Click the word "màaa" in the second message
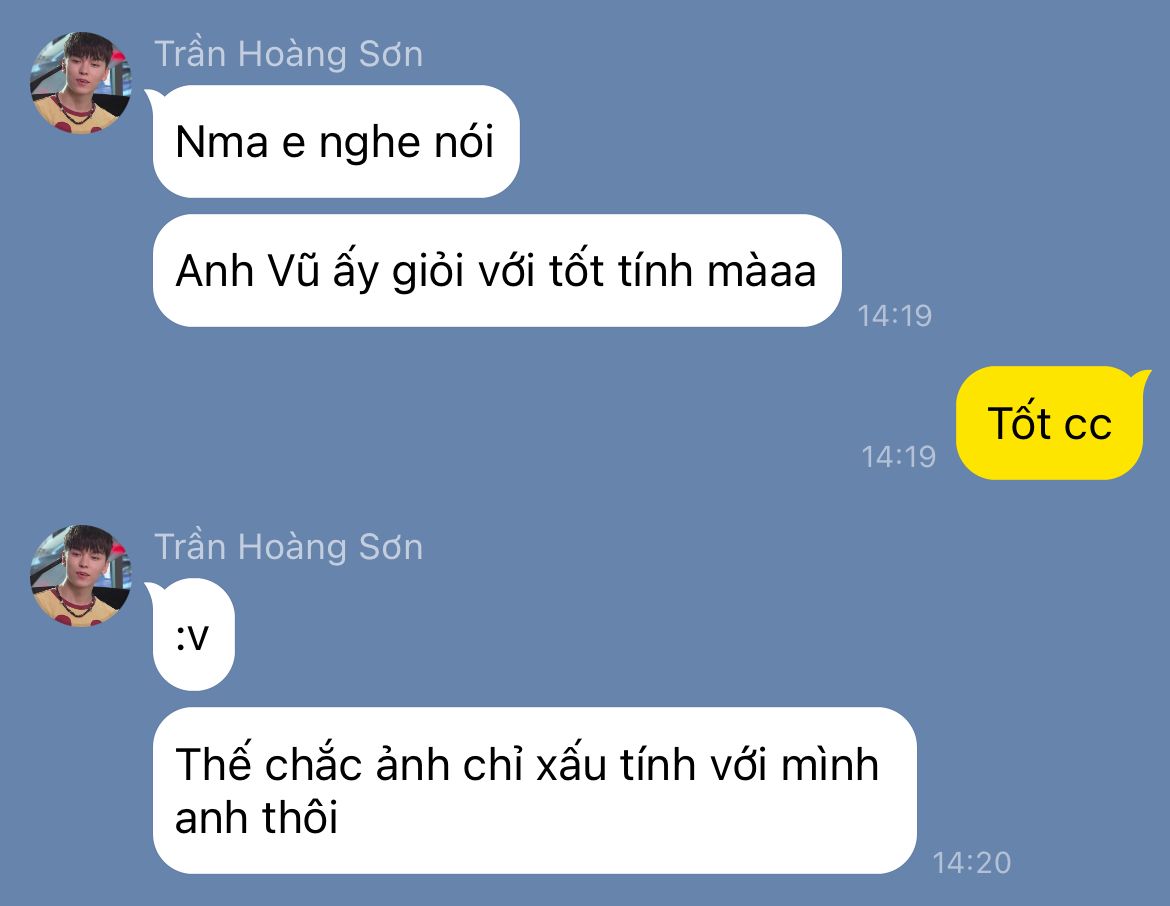Viewport: 1170px width, 906px height. point(761,271)
